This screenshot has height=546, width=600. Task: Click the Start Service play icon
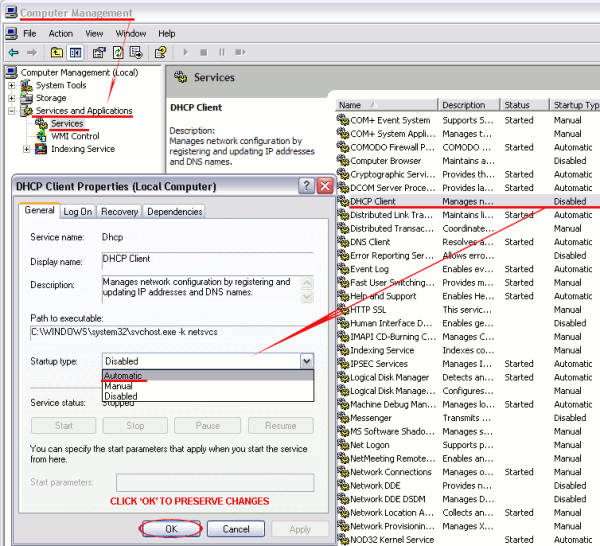(186, 52)
